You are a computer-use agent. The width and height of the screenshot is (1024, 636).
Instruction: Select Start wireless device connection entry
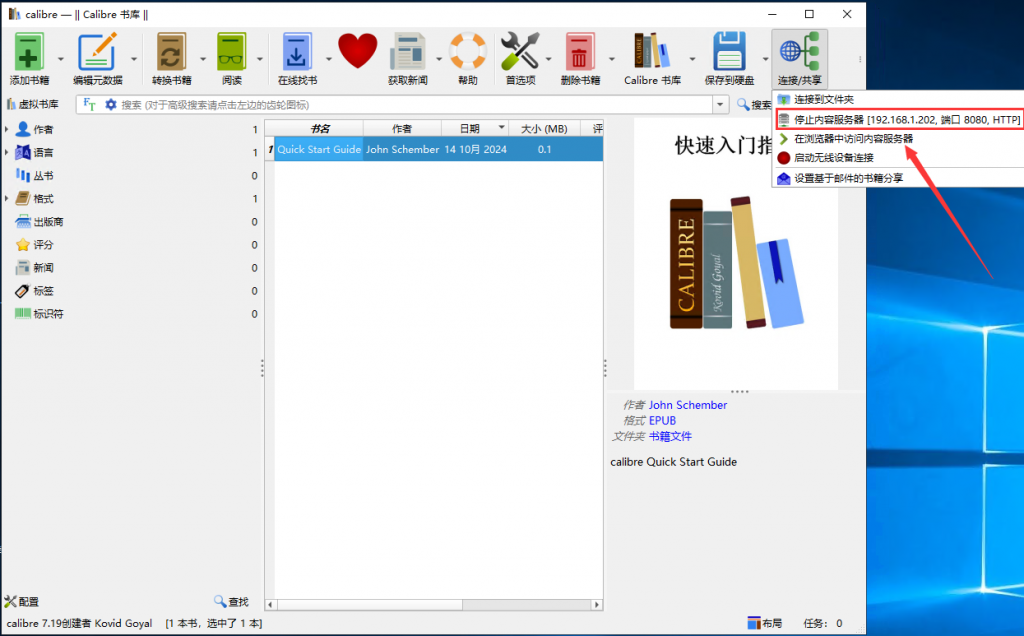833,158
